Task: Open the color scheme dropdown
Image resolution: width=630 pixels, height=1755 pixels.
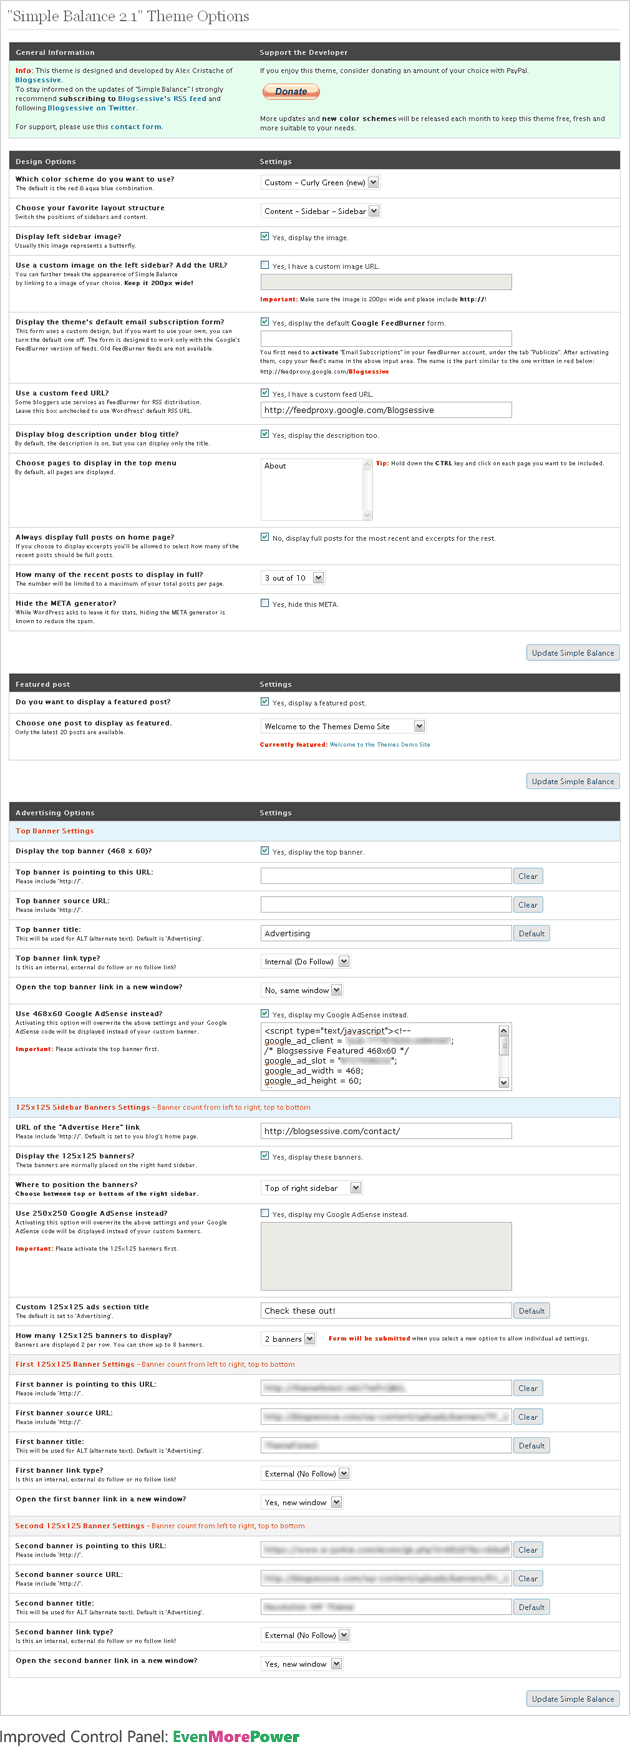Action: click(x=320, y=183)
